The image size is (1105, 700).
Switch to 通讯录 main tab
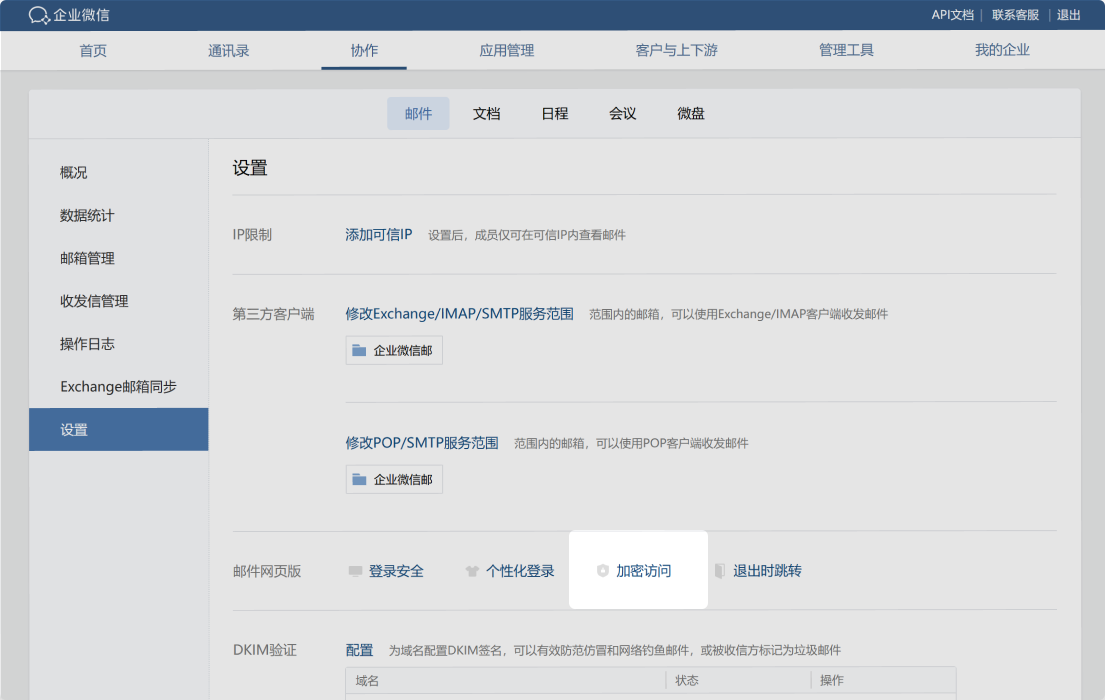pyautogui.click(x=228, y=51)
